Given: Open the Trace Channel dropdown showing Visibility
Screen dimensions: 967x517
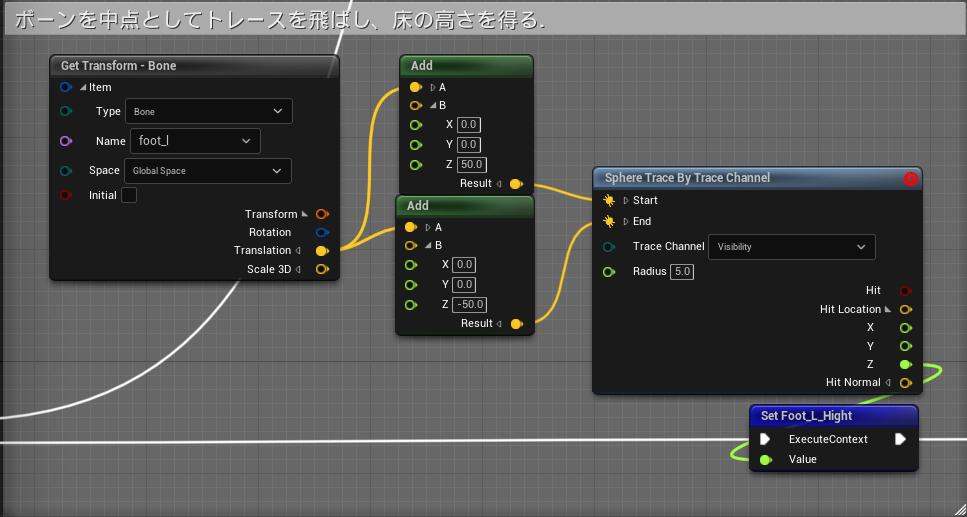Looking at the screenshot, I should coord(792,247).
